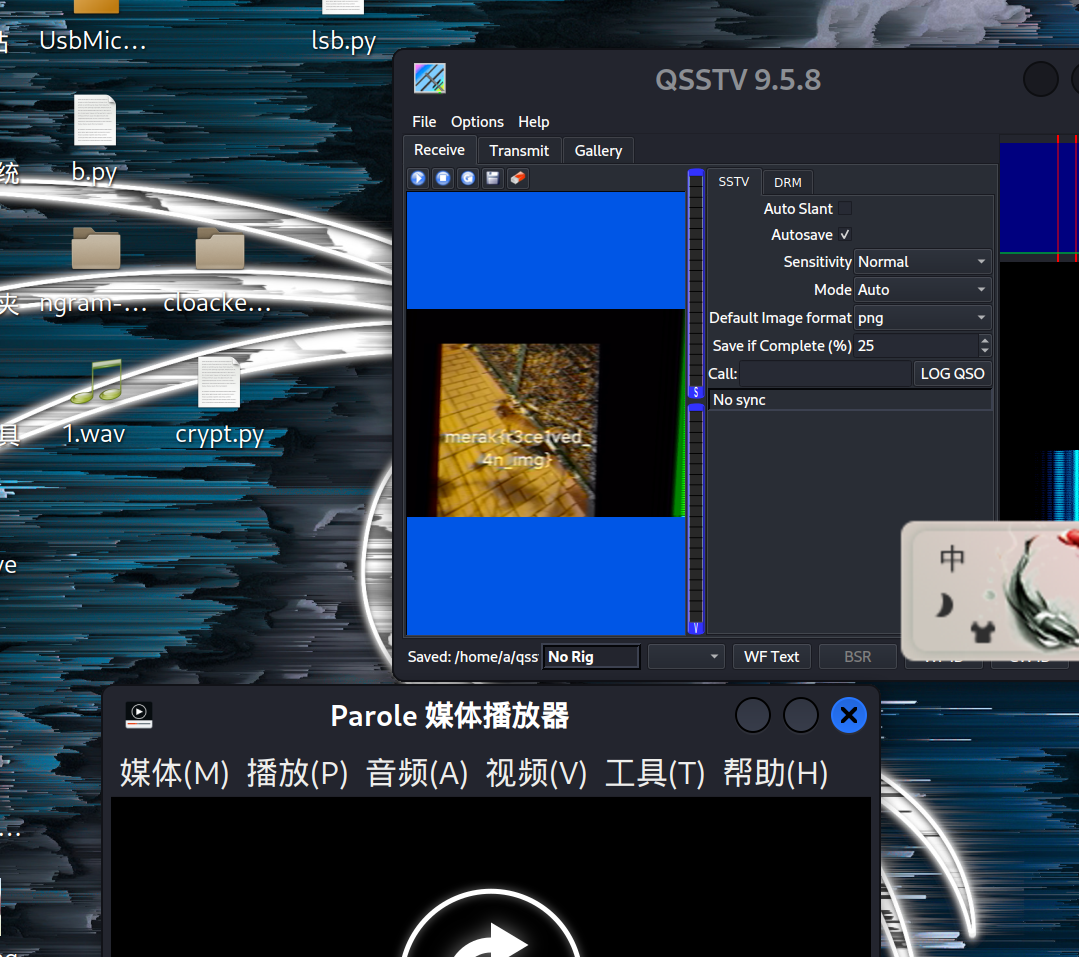The height and width of the screenshot is (957, 1079).
Task: Stop reception using the stop icon
Action: pos(443,178)
